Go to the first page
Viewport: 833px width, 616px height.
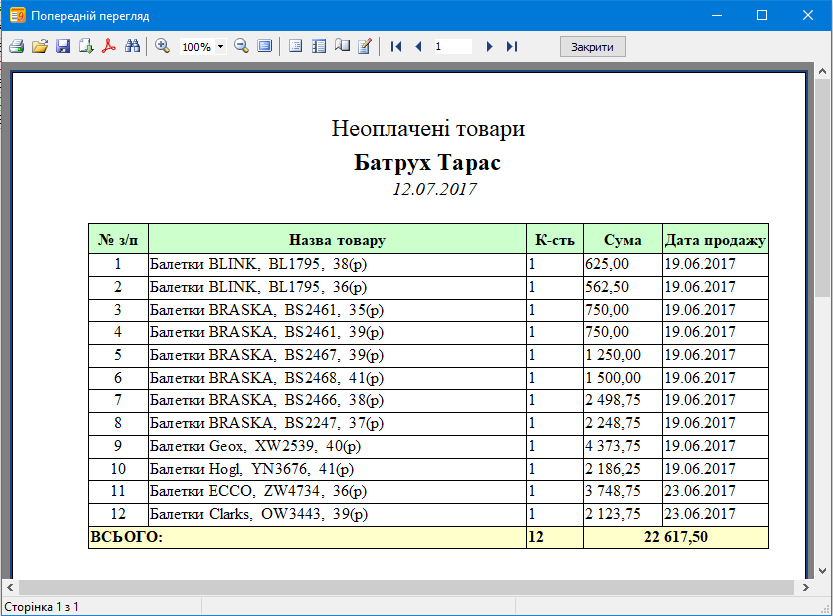396,46
